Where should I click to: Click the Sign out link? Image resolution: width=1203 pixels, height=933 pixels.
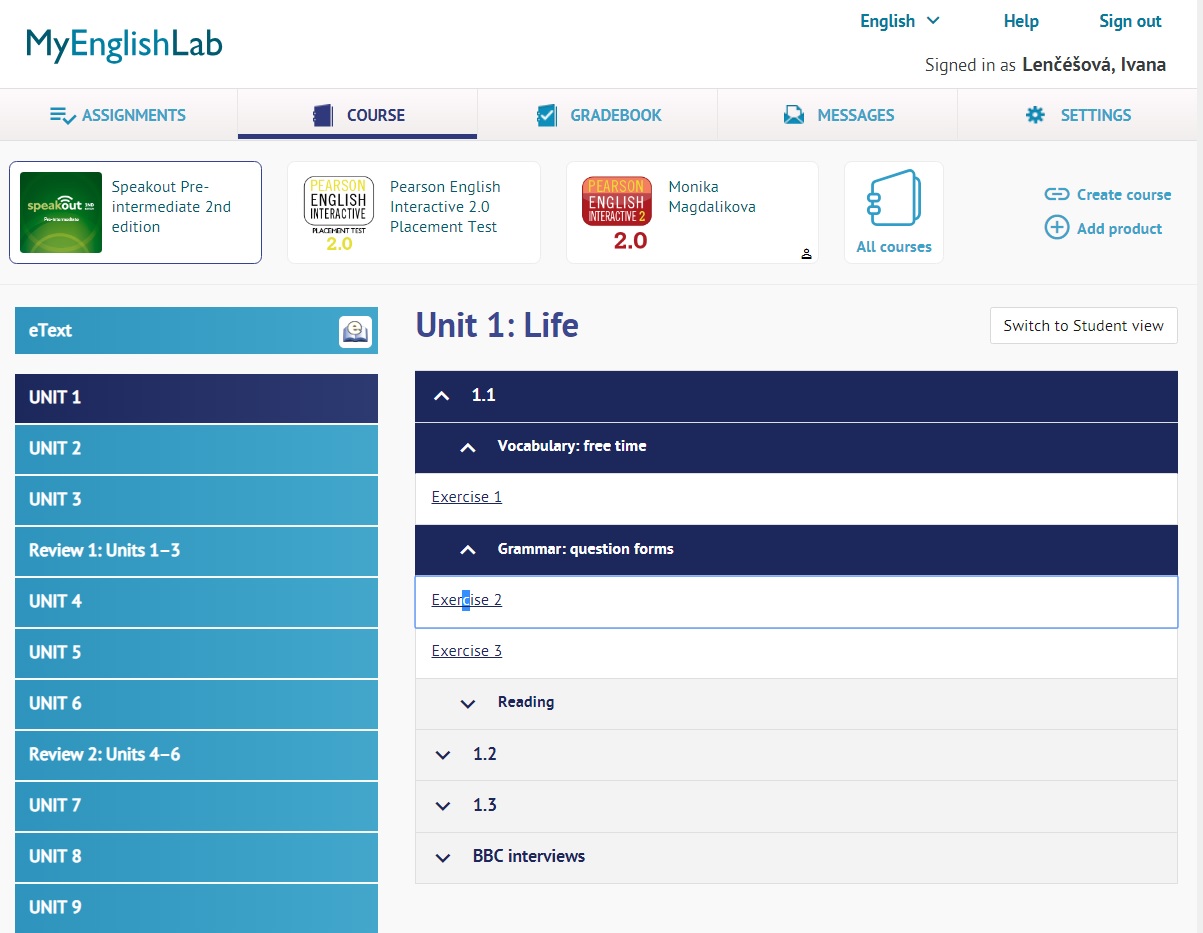pyautogui.click(x=1130, y=21)
